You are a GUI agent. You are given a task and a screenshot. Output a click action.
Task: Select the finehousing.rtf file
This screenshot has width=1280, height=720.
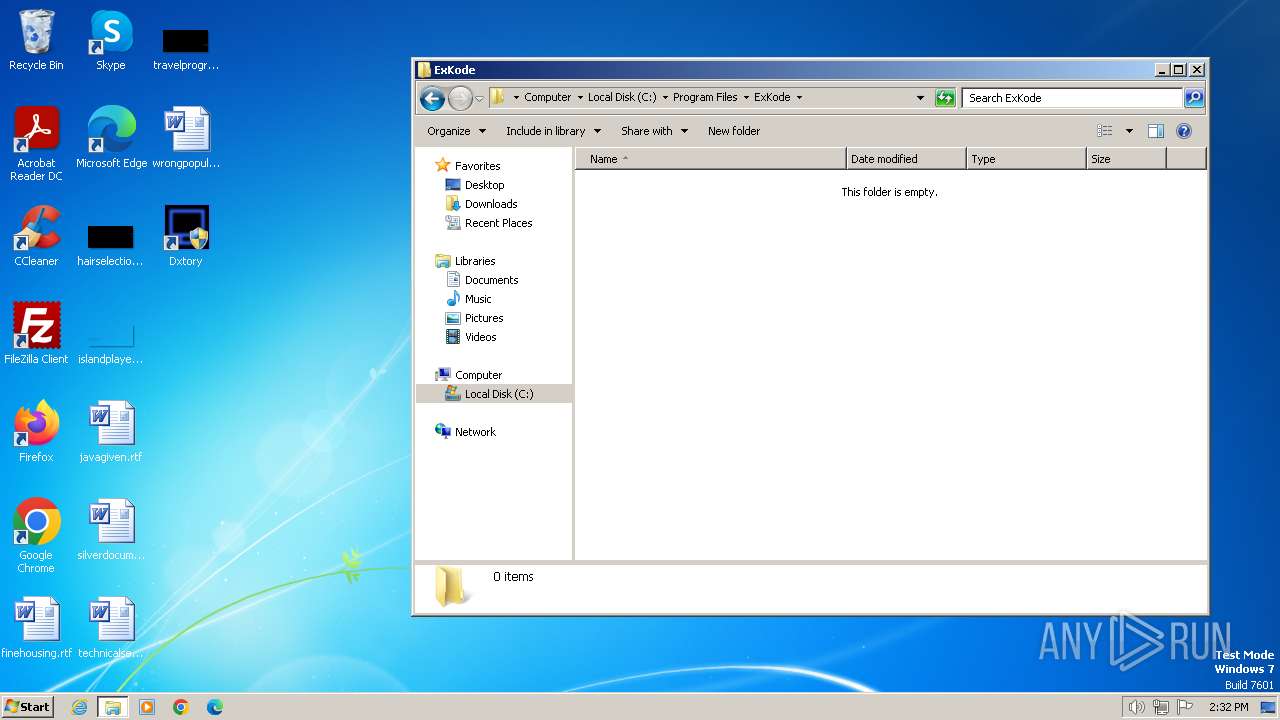37,628
